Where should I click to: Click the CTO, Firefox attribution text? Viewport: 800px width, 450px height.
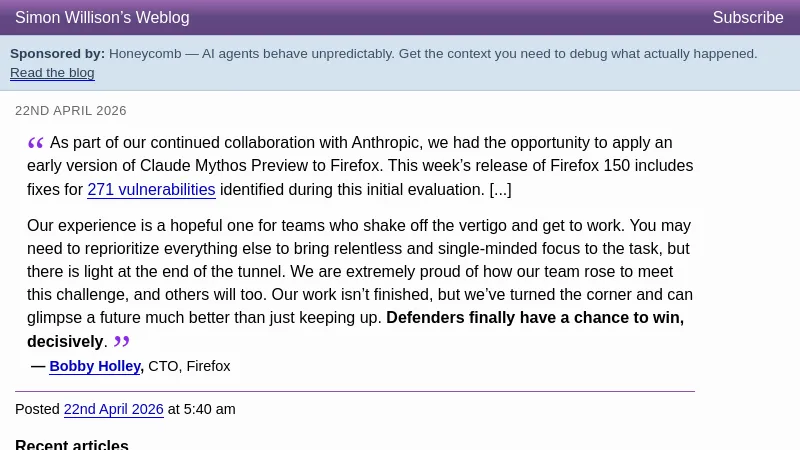click(x=189, y=367)
